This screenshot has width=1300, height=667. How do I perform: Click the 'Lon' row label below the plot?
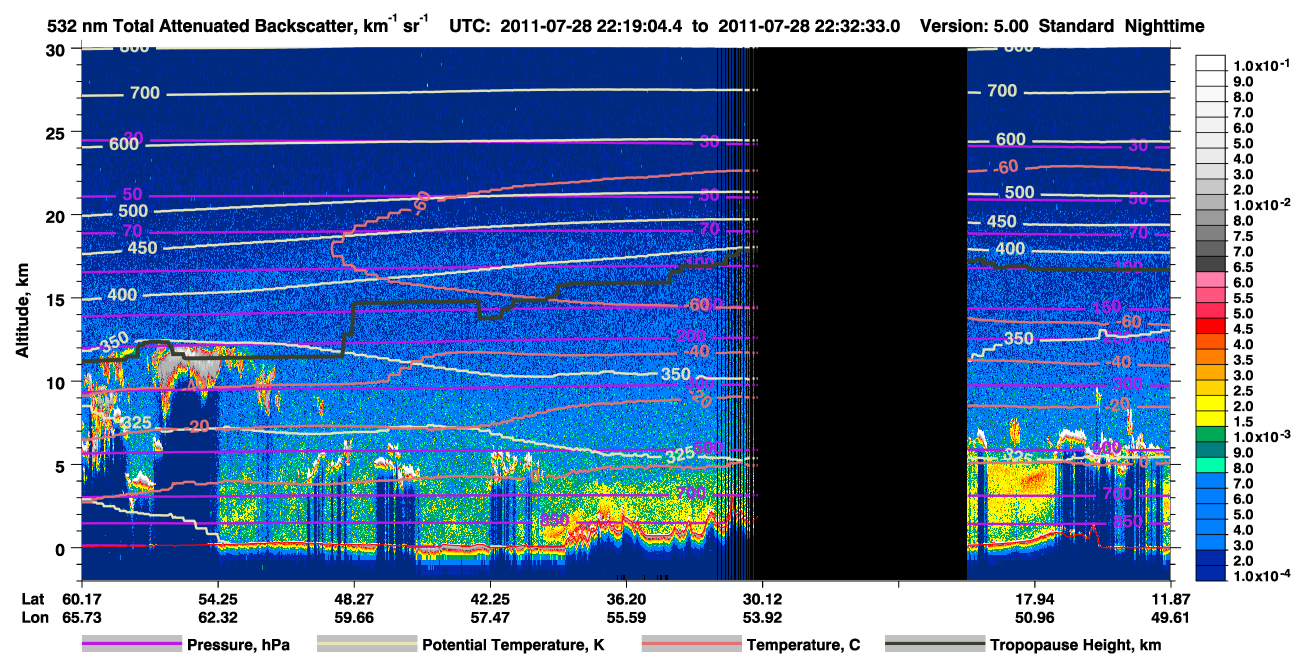(x=33, y=617)
